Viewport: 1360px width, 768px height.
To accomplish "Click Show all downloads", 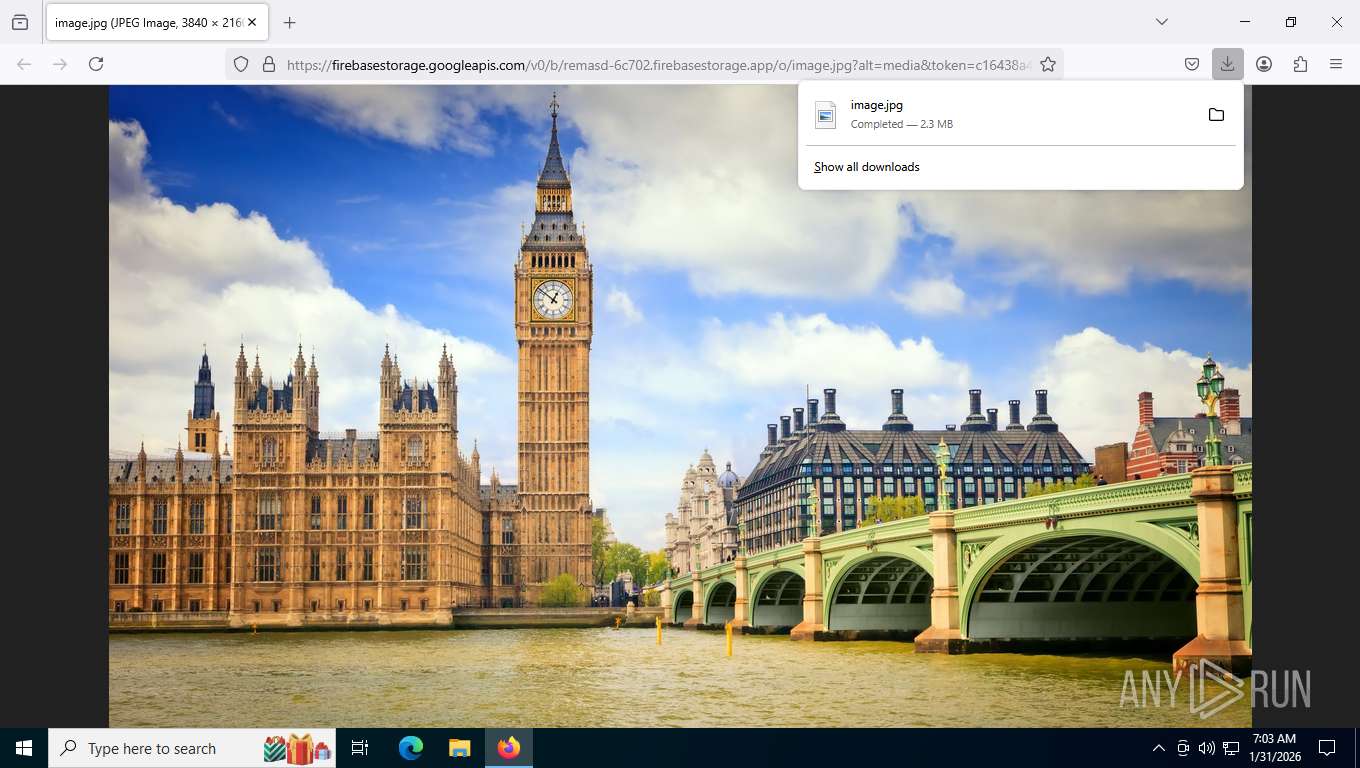I will [867, 167].
